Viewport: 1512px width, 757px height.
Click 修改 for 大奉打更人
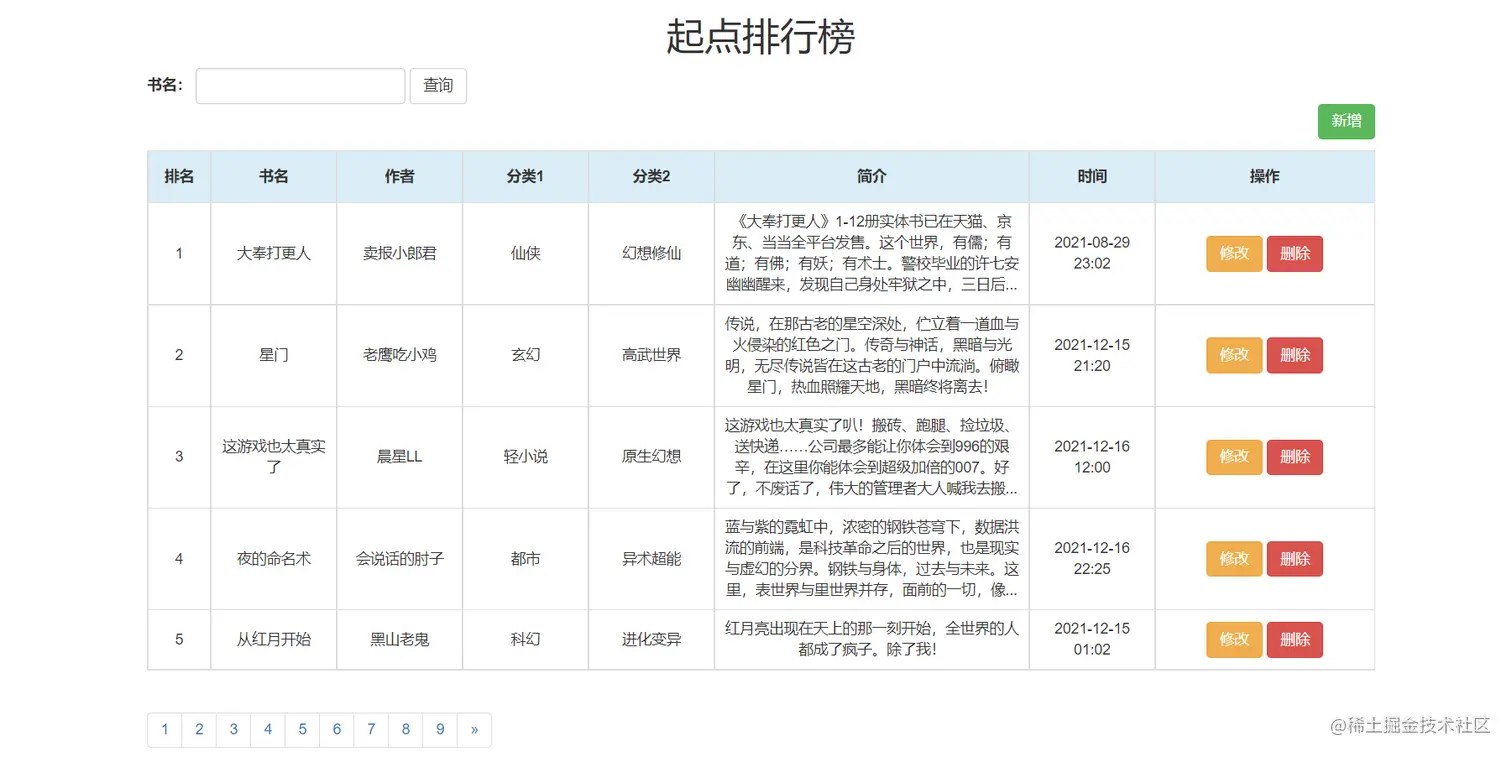click(x=1234, y=254)
